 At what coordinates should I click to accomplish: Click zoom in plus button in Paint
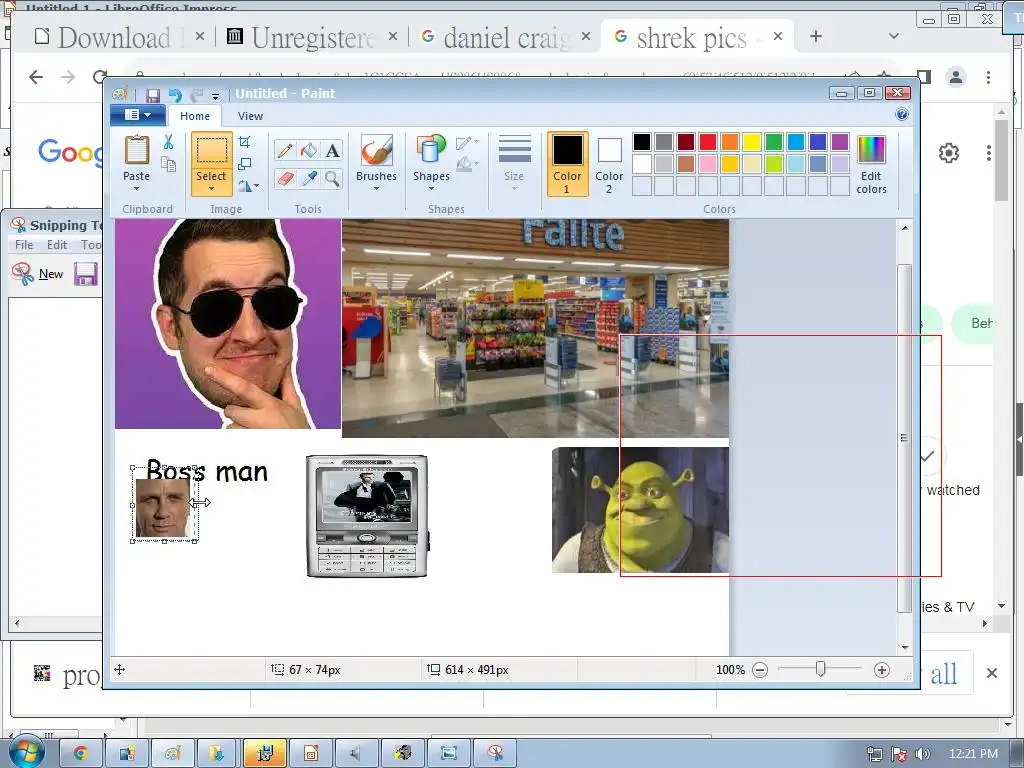coord(882,670)
